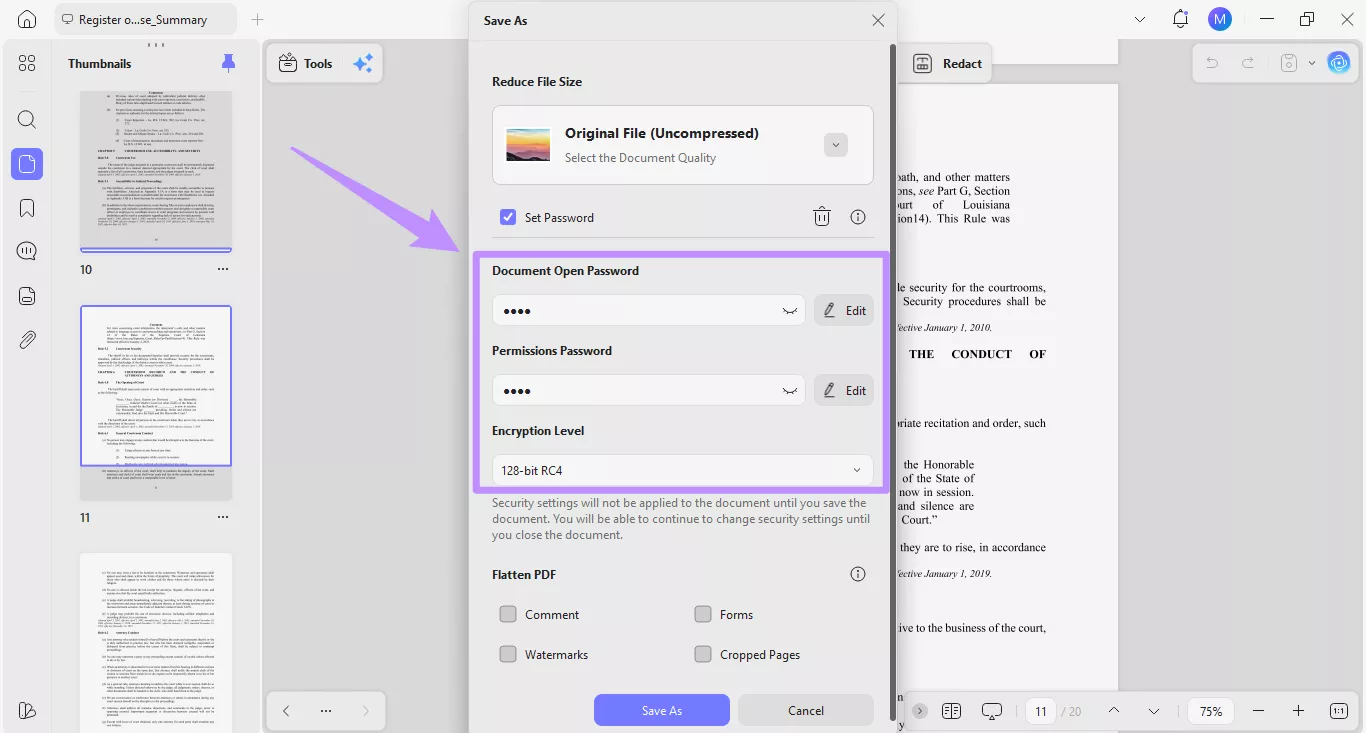The width and height of the screenshot is (1366, 733).
Task: Open the Encryption Level 128-bit RC4 dropdown
Action: (683, 470)
